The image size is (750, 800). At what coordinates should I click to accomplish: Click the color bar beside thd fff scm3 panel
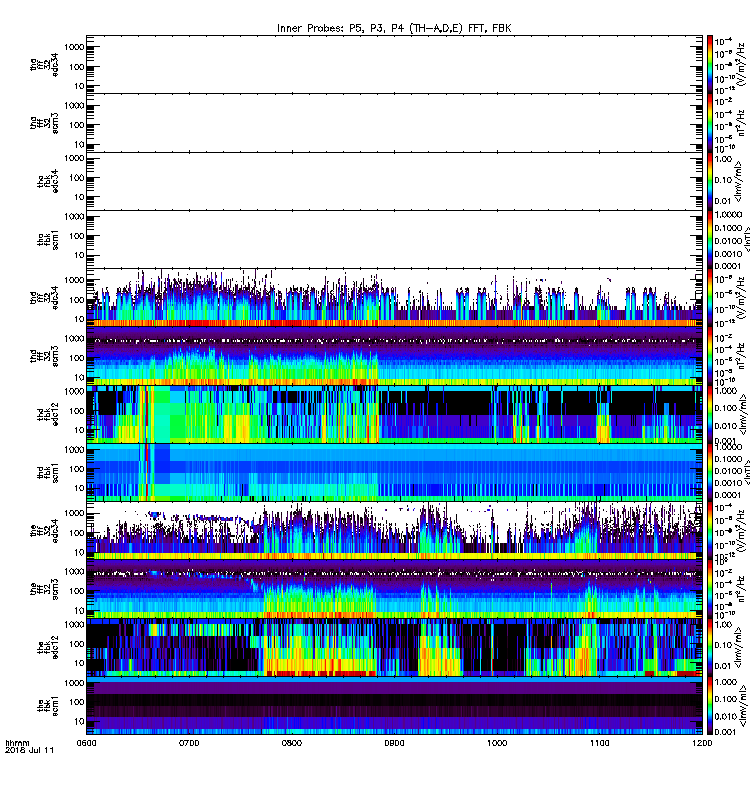(x=709, y=356)
